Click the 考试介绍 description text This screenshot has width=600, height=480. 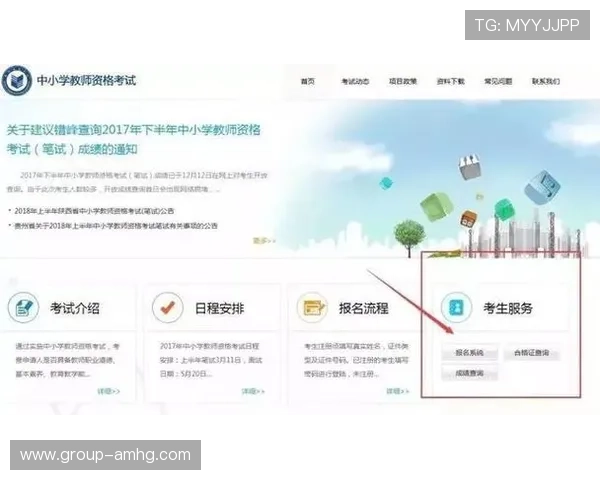click(67, 360)
